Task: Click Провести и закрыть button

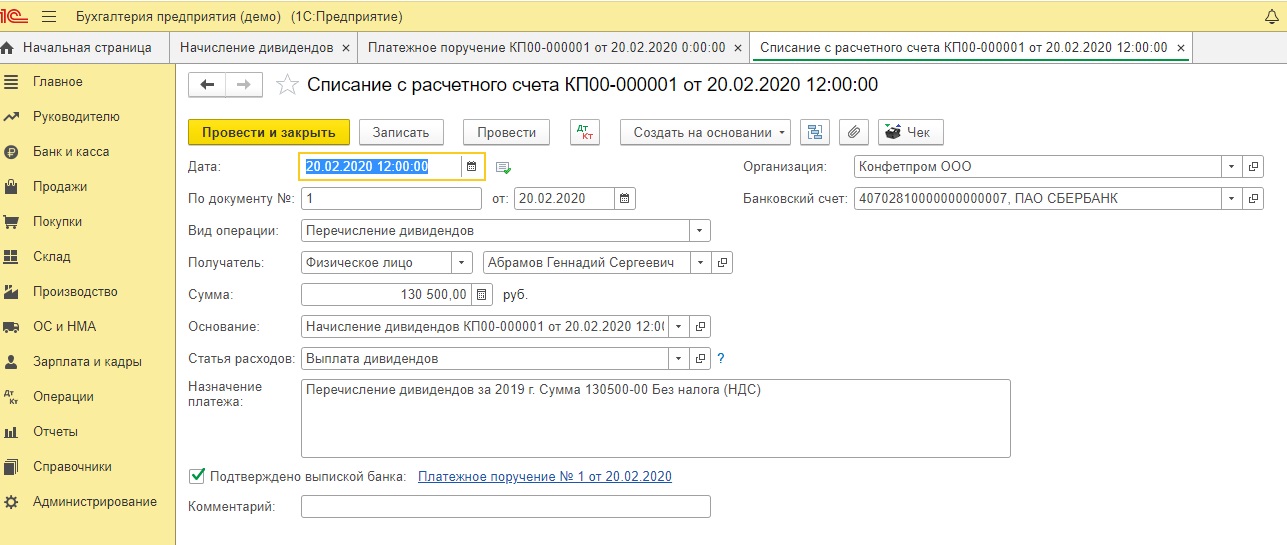Action: tap(269, 132)
